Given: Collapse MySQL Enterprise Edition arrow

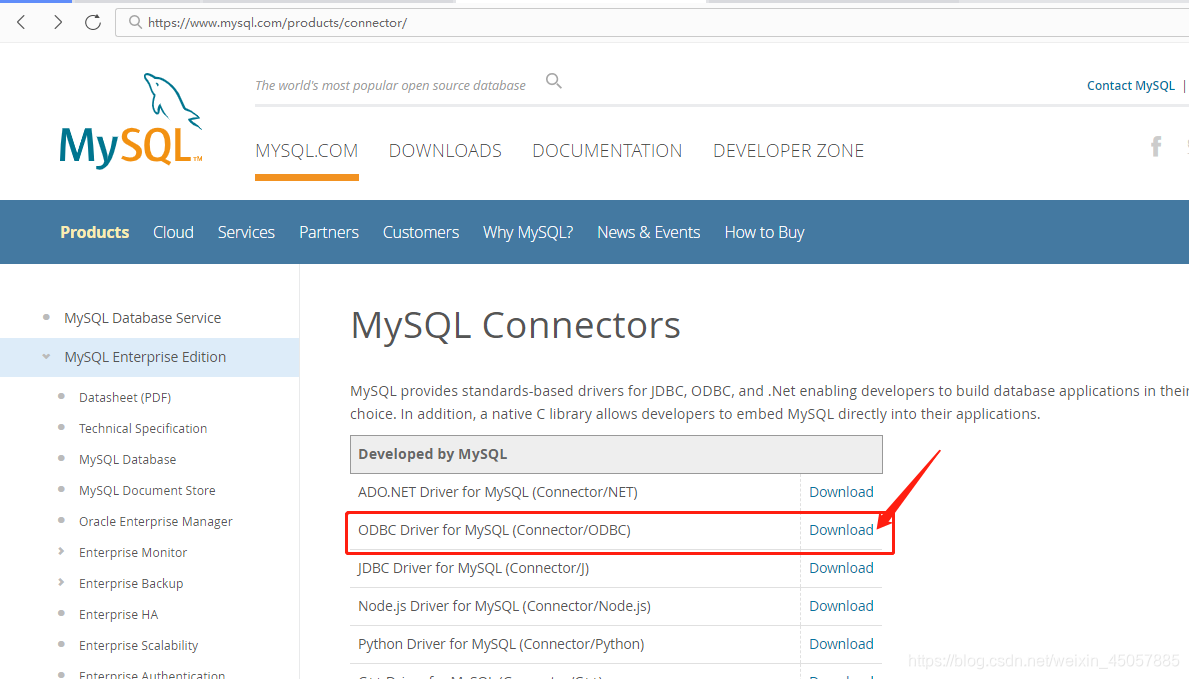Looking at the screenshot, I should 46,357.
